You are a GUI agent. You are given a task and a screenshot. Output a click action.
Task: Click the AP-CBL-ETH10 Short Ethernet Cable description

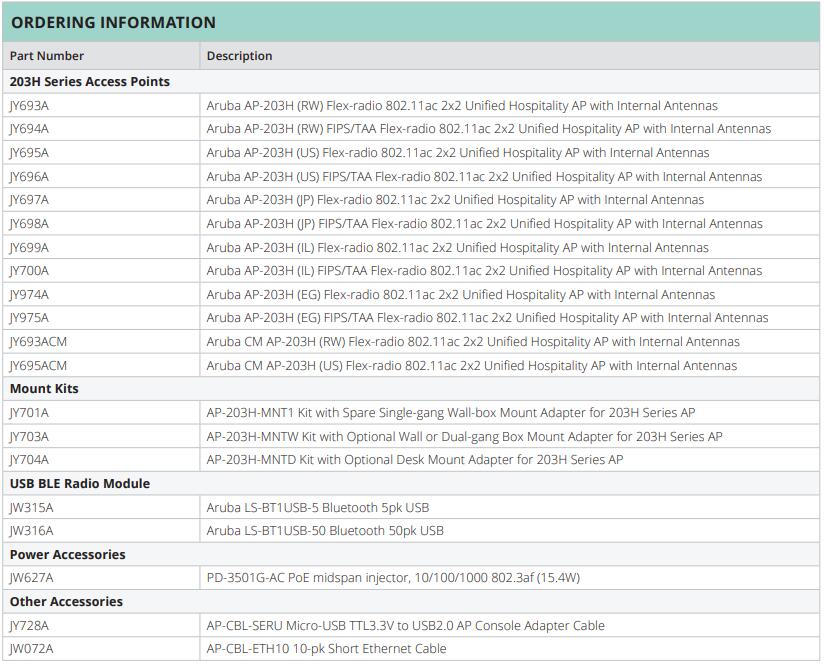326,649
